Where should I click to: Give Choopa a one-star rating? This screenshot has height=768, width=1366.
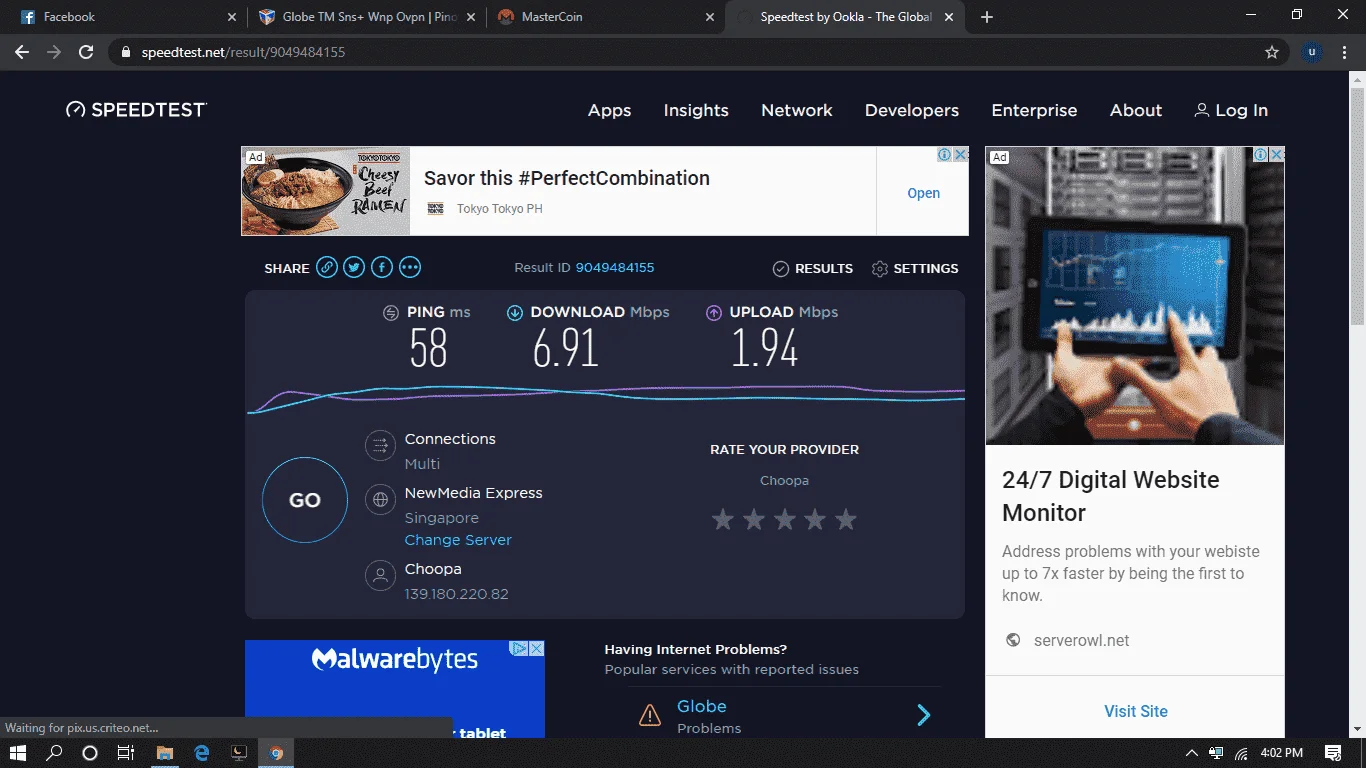point(723,519)
